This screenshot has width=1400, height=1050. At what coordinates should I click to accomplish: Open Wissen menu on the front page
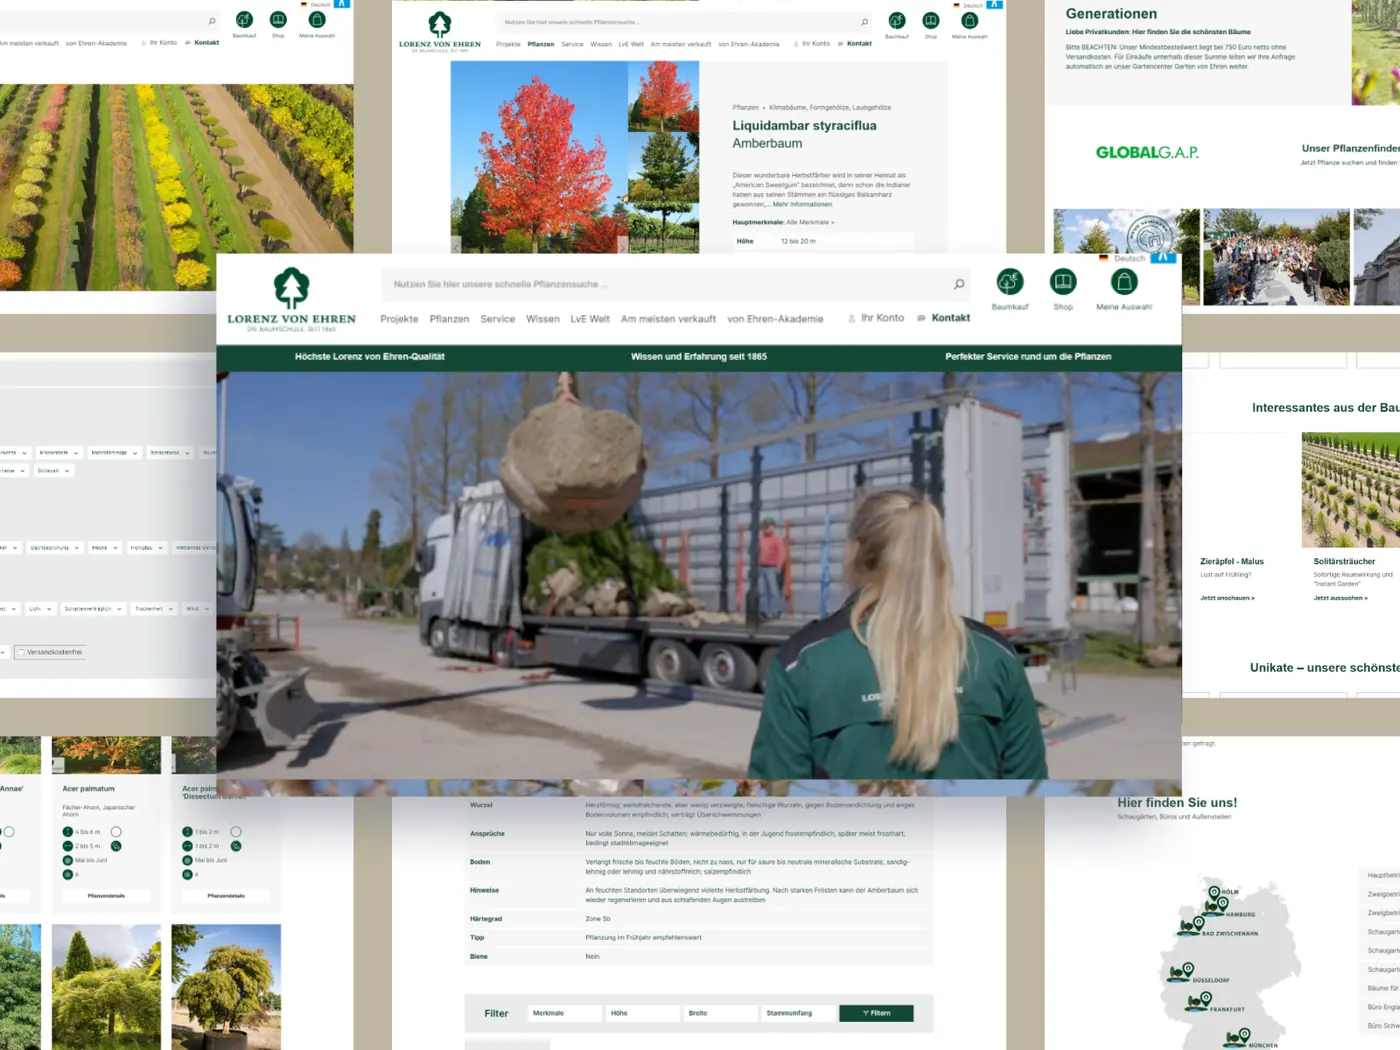(543, 319)
